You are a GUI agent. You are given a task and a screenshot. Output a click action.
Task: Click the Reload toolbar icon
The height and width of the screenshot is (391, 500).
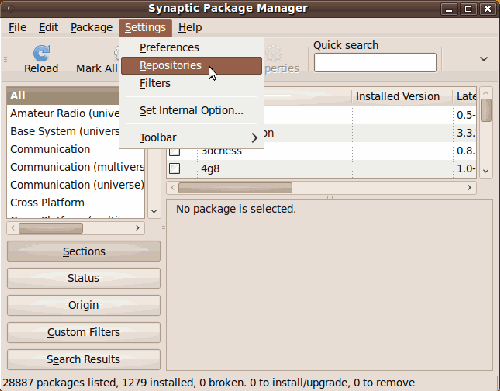click(x=41, y=53)
